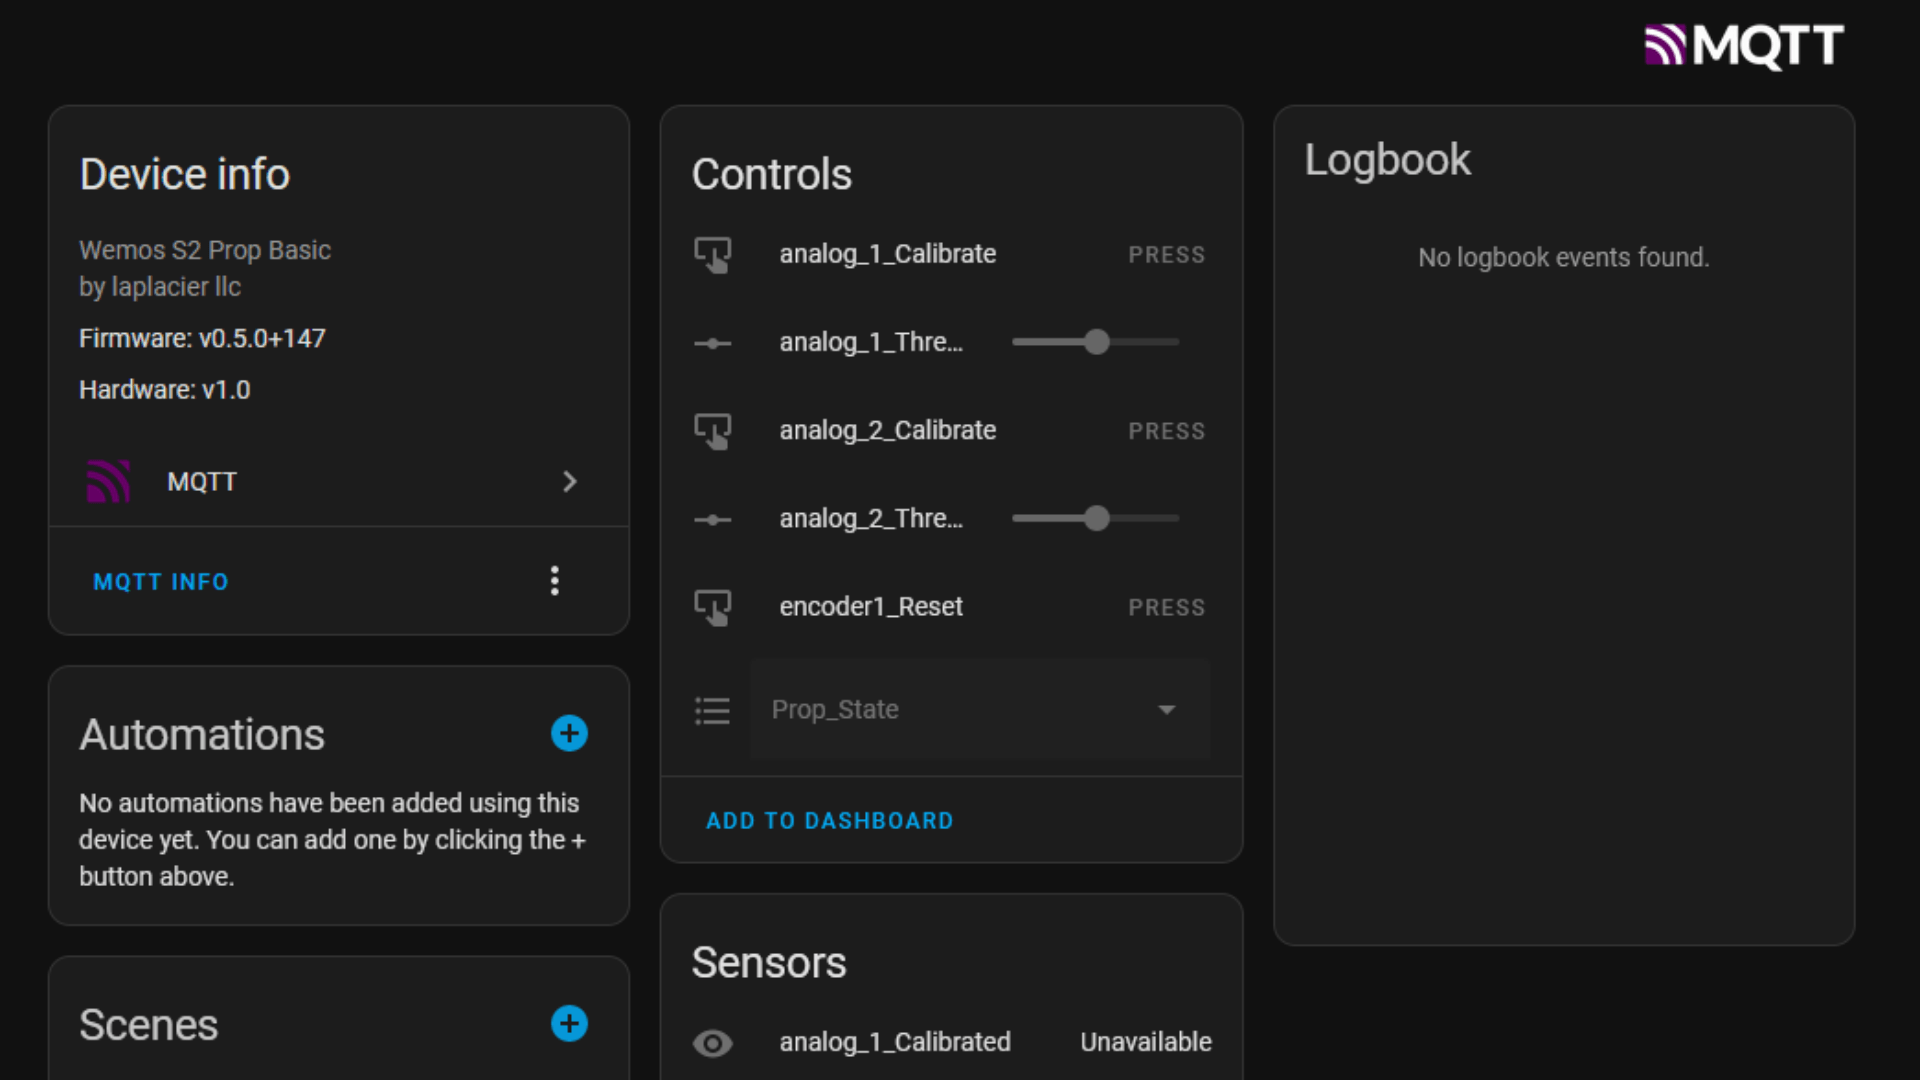1920x1080 pixels.
Task: Click the eye icon next to analog_1_Calibrated
Action: [x=713, y=1043]
